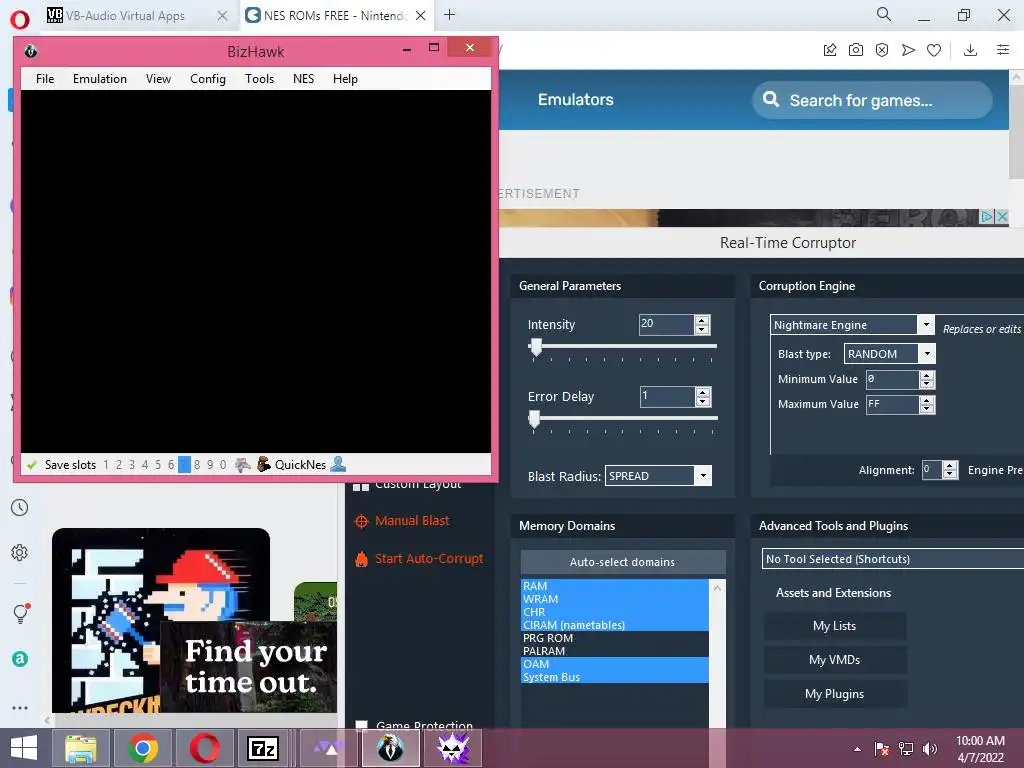Switch to VB-Audio Virtual Apps tab
Image resolution: width=1024 pixels, height=768 pixels.
(125, 16)
